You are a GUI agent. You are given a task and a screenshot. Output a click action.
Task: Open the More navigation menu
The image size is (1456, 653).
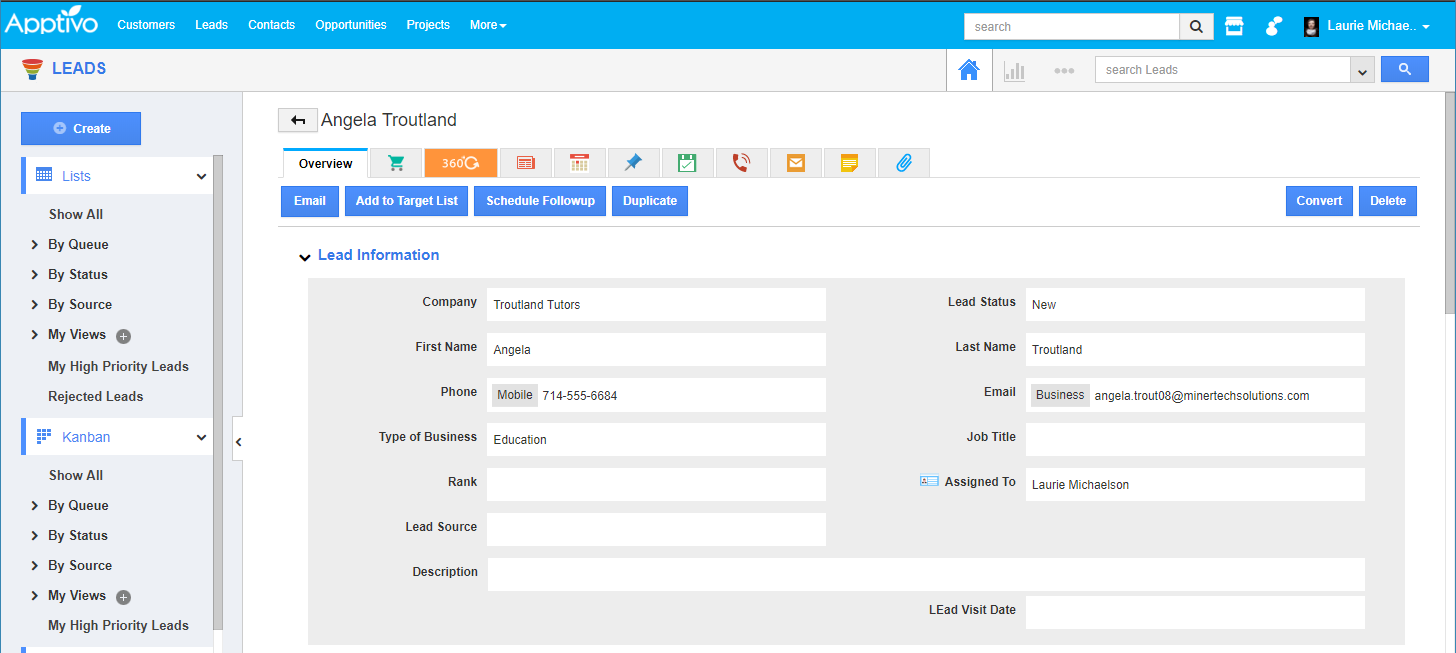click(487, 25)
